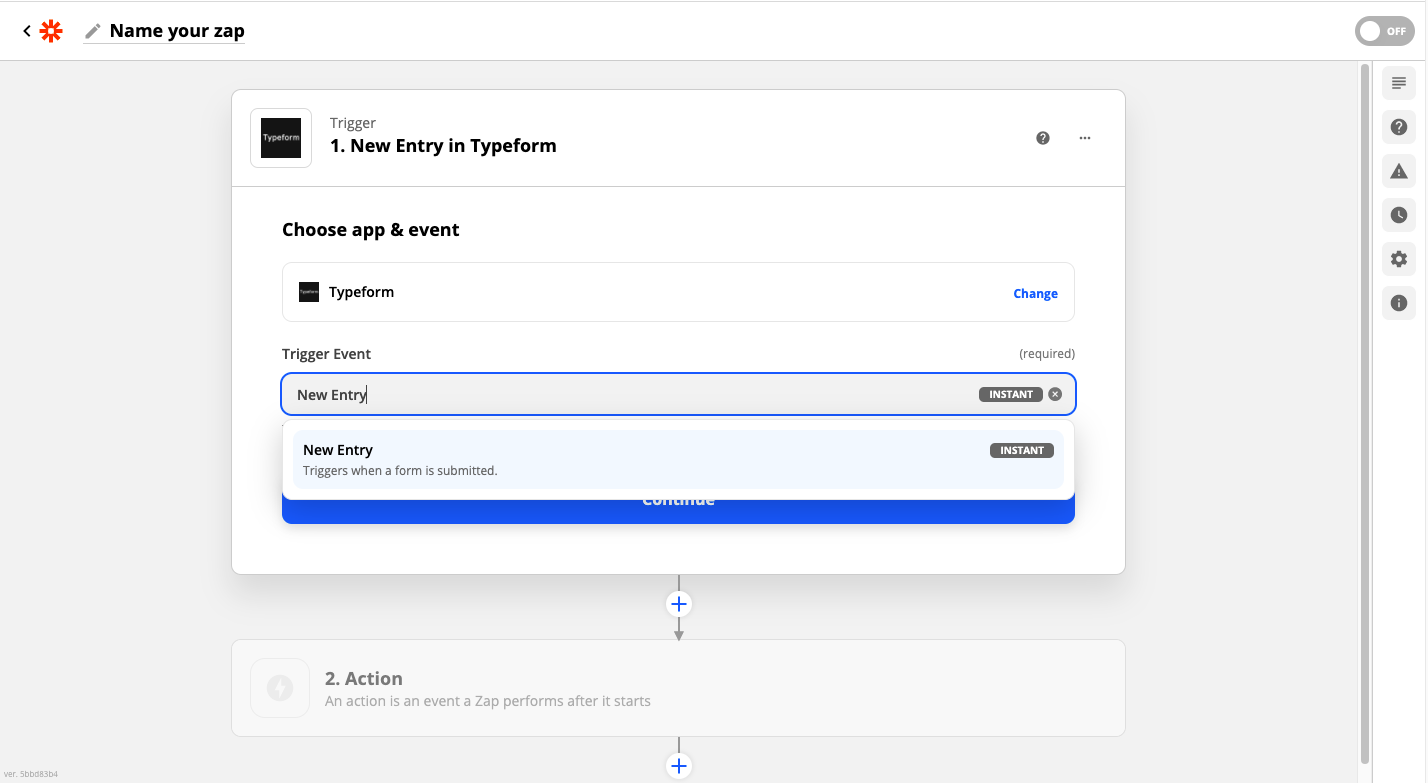
Task: Open trigger step help question mark
Action: [x=1043, y=138]
